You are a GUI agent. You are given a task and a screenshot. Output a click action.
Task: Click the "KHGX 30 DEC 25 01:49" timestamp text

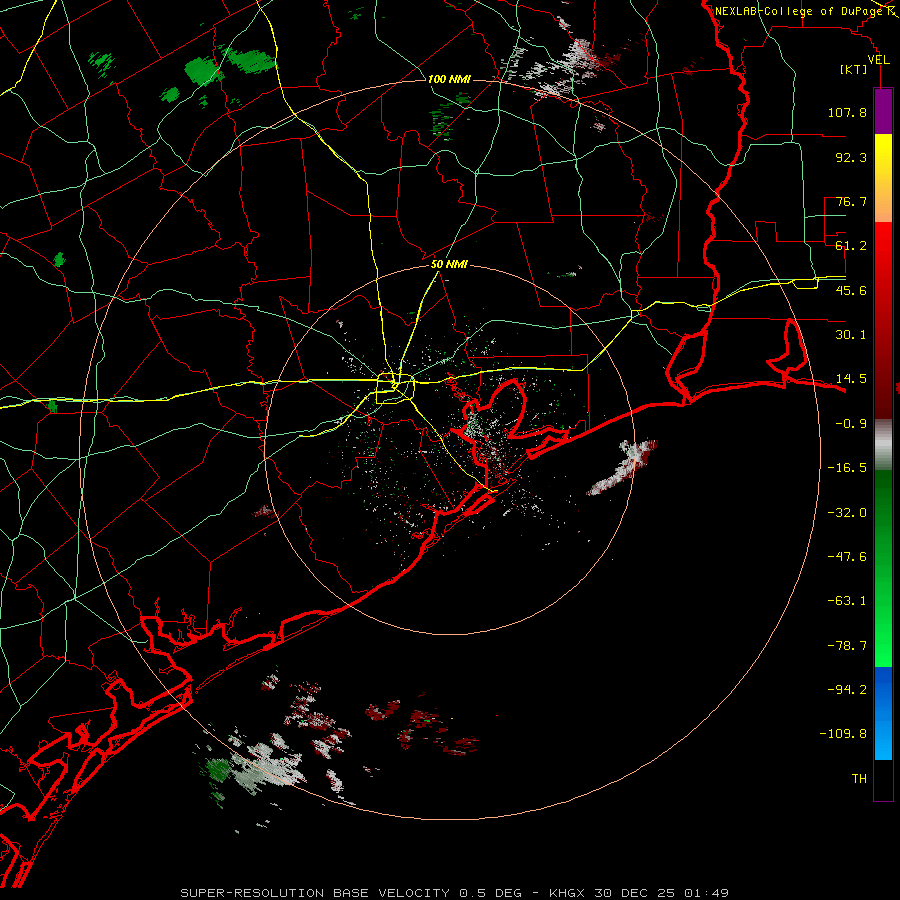click(639, 893)
